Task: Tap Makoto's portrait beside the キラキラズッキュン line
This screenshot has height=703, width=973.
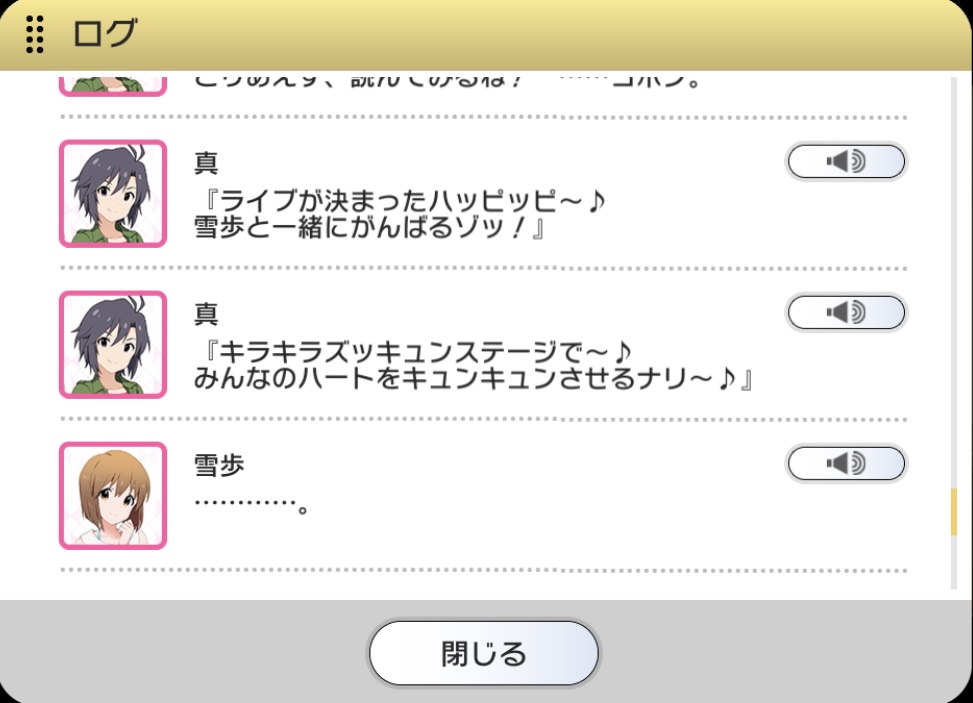Action: (113, 344)
